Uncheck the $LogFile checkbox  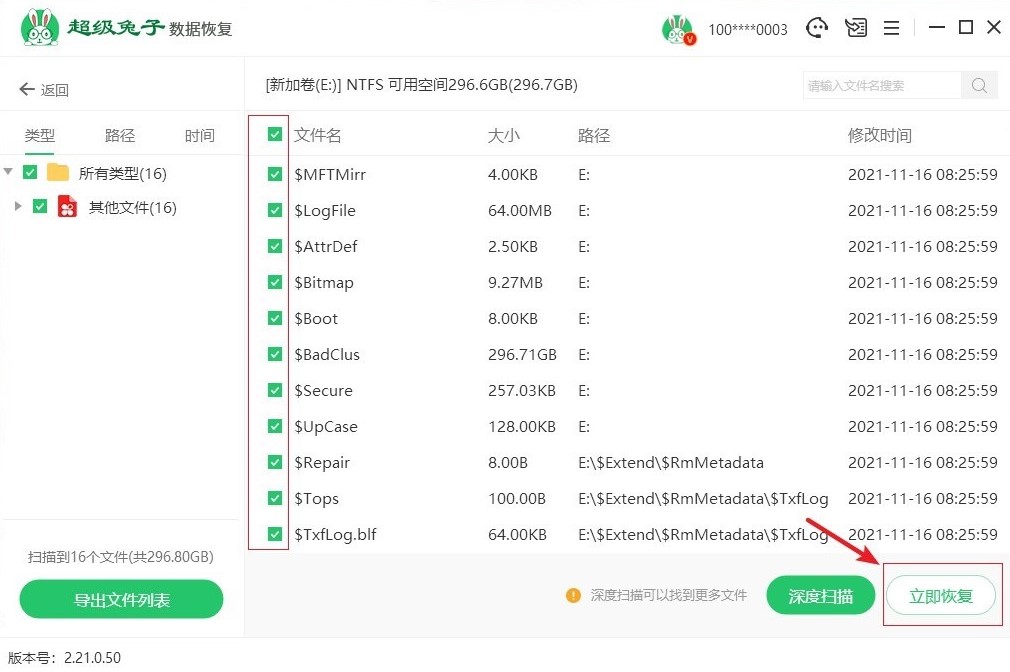click(x=275, y=211)
